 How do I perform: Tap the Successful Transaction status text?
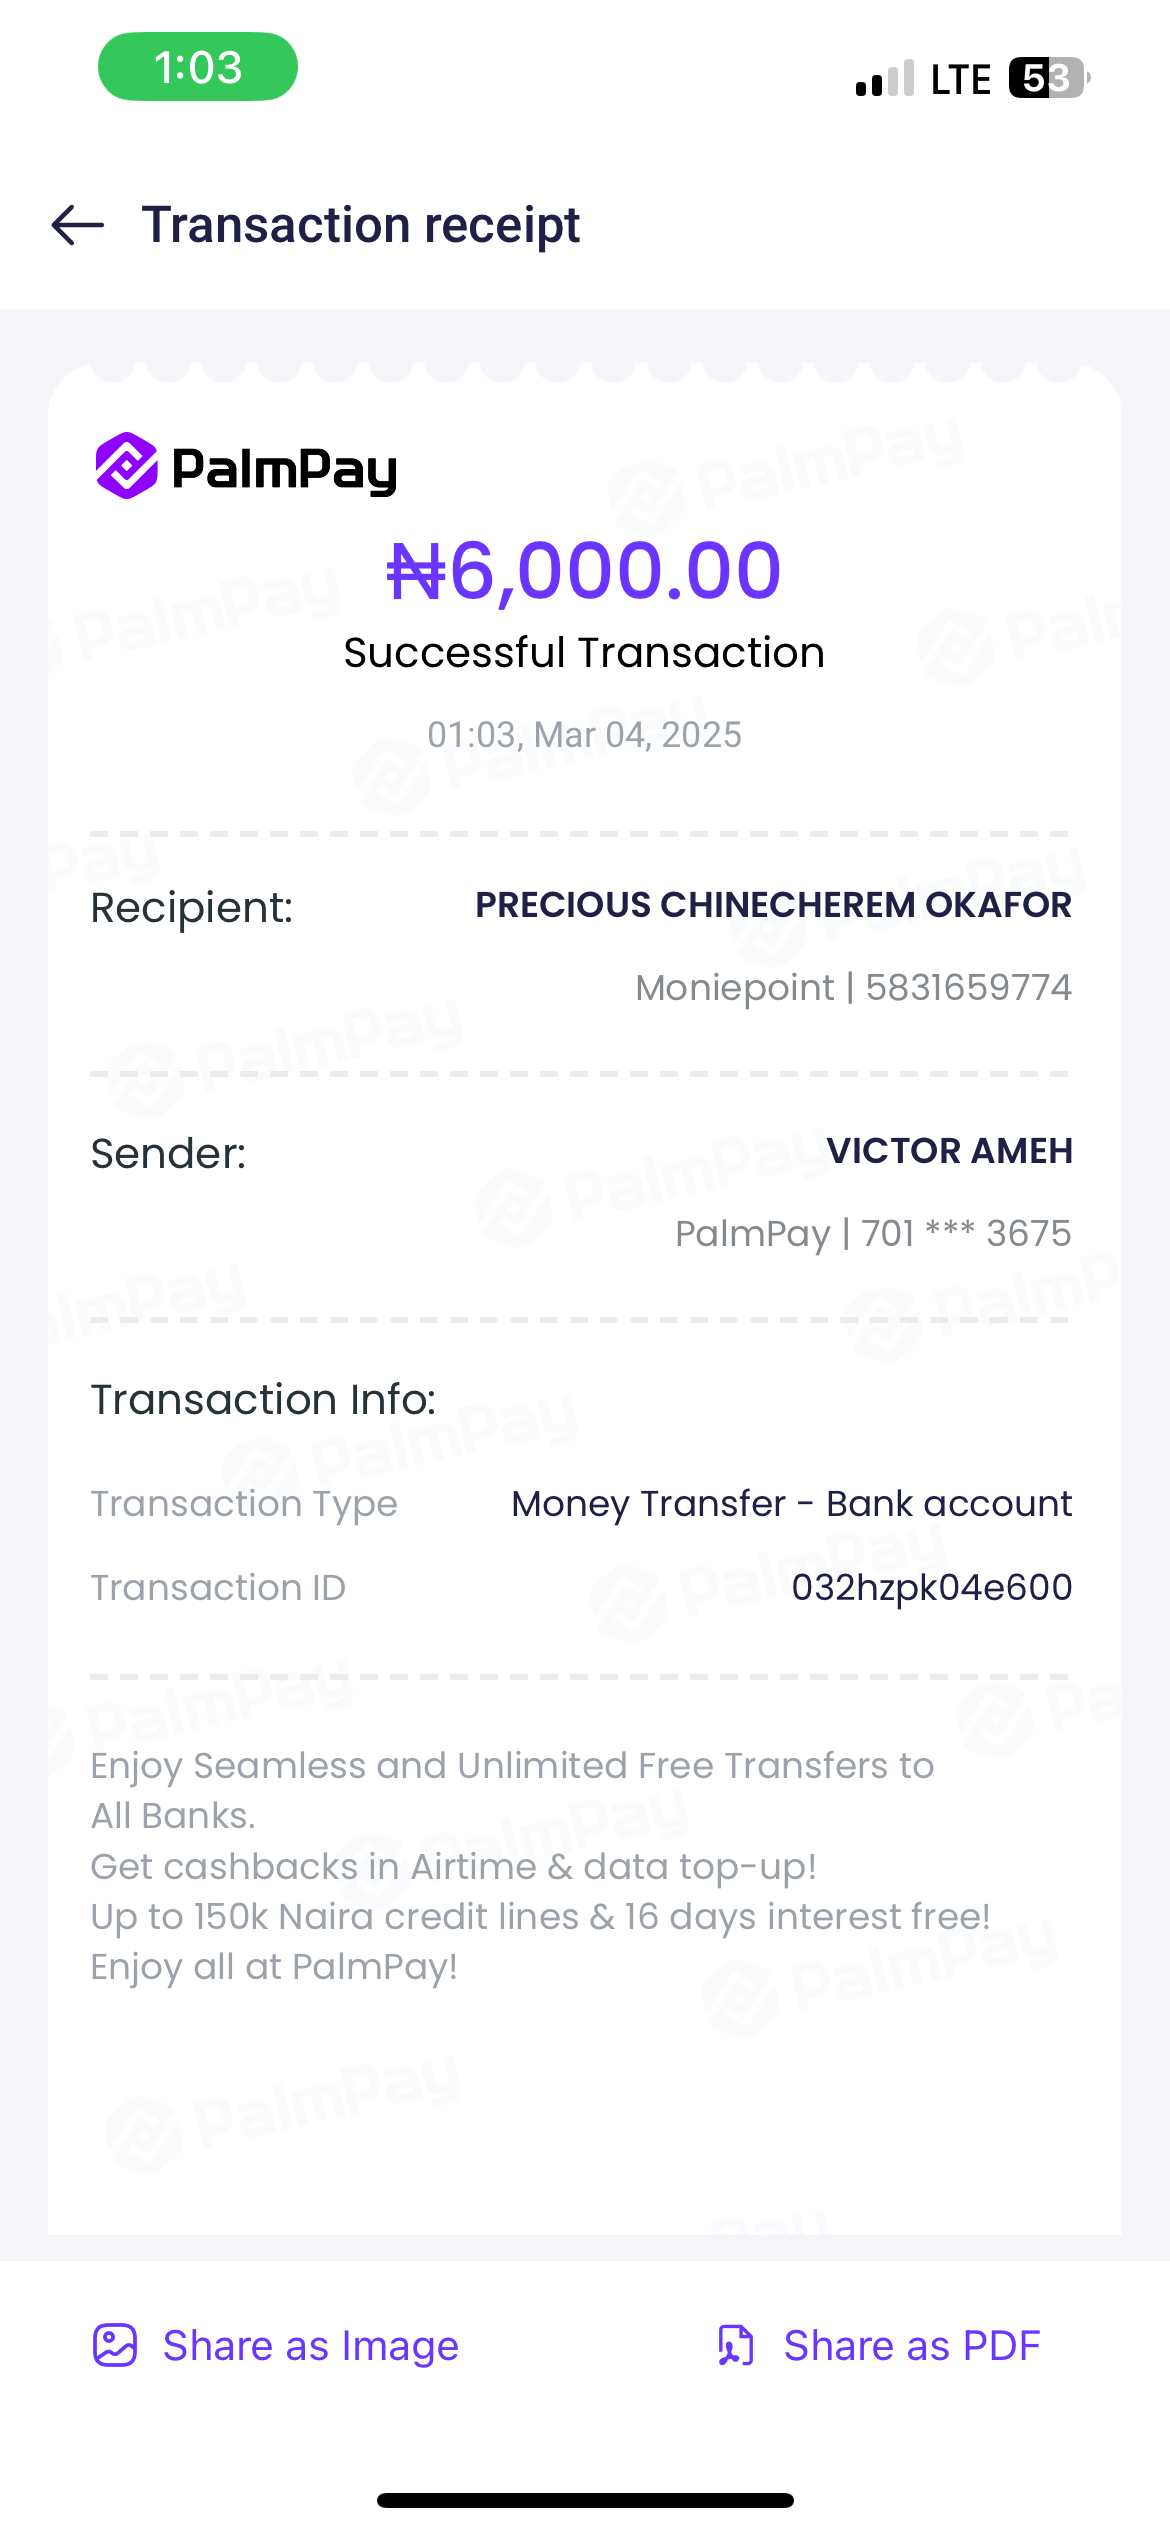point(584,652)
